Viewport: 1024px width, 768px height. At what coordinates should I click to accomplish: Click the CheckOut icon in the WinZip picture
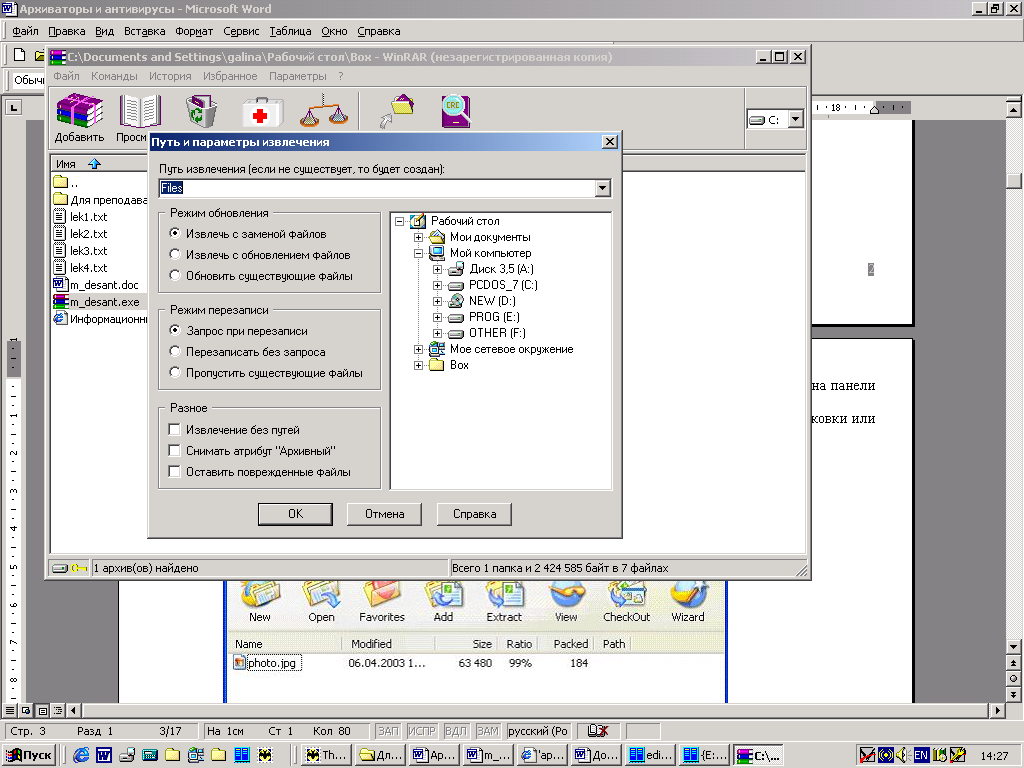click(626, 595)
